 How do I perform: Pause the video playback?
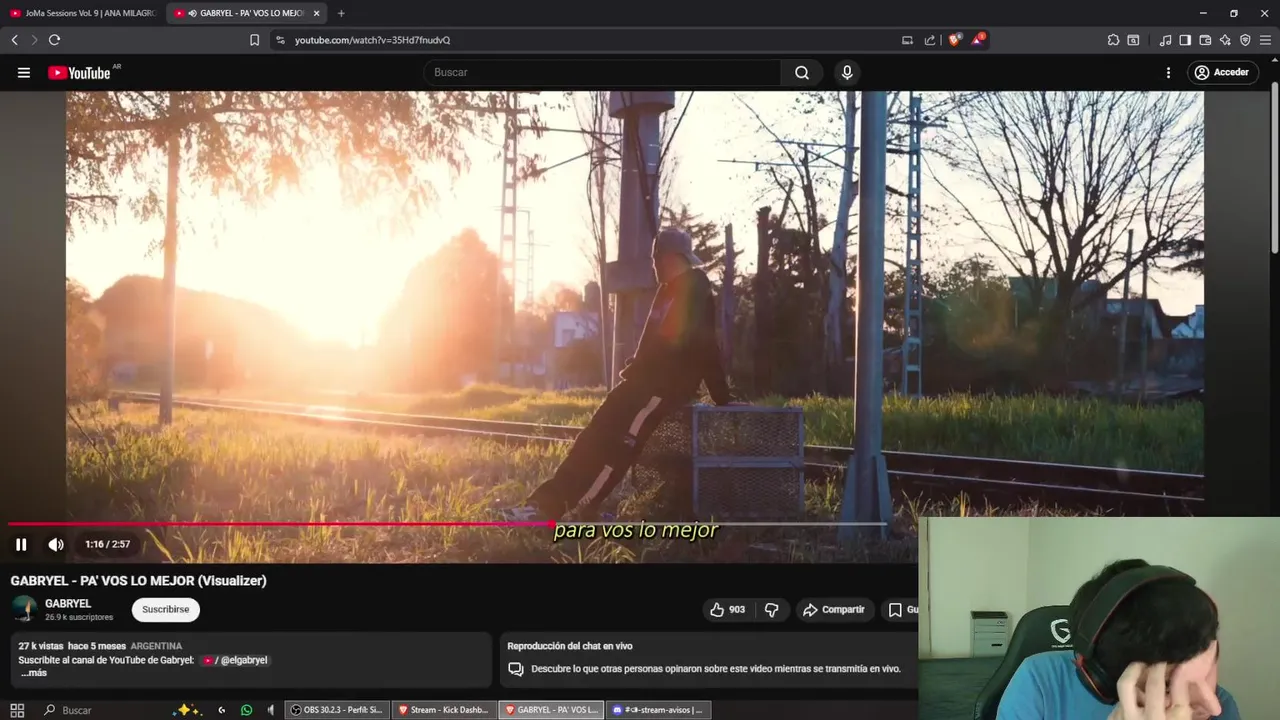click(x=21, y=544)
